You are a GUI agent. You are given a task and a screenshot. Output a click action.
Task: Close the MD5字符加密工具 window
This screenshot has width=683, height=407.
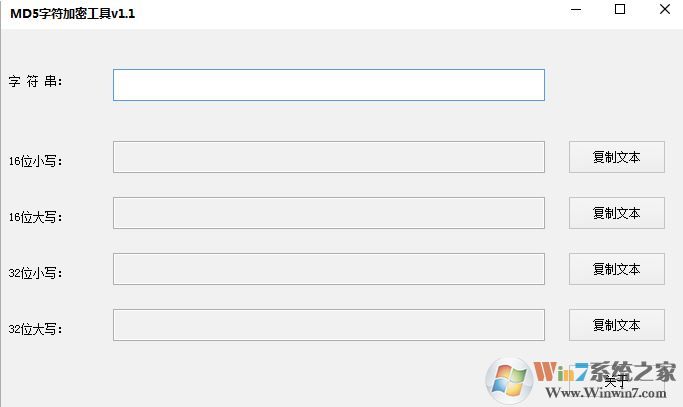[x=664, y=10]
